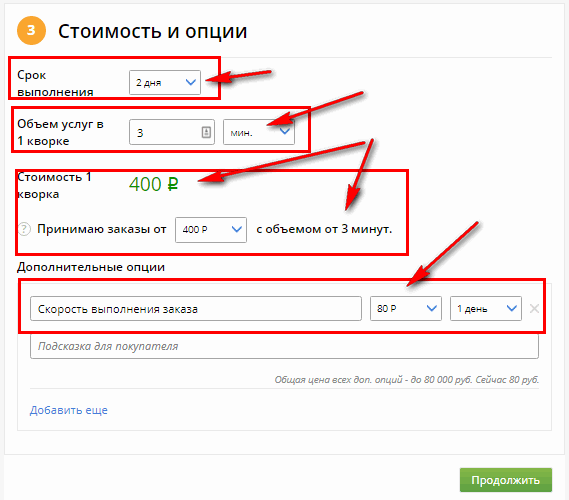
Task: Click the "Стоимость 1 кворка" label
Action: click(54, 185)
